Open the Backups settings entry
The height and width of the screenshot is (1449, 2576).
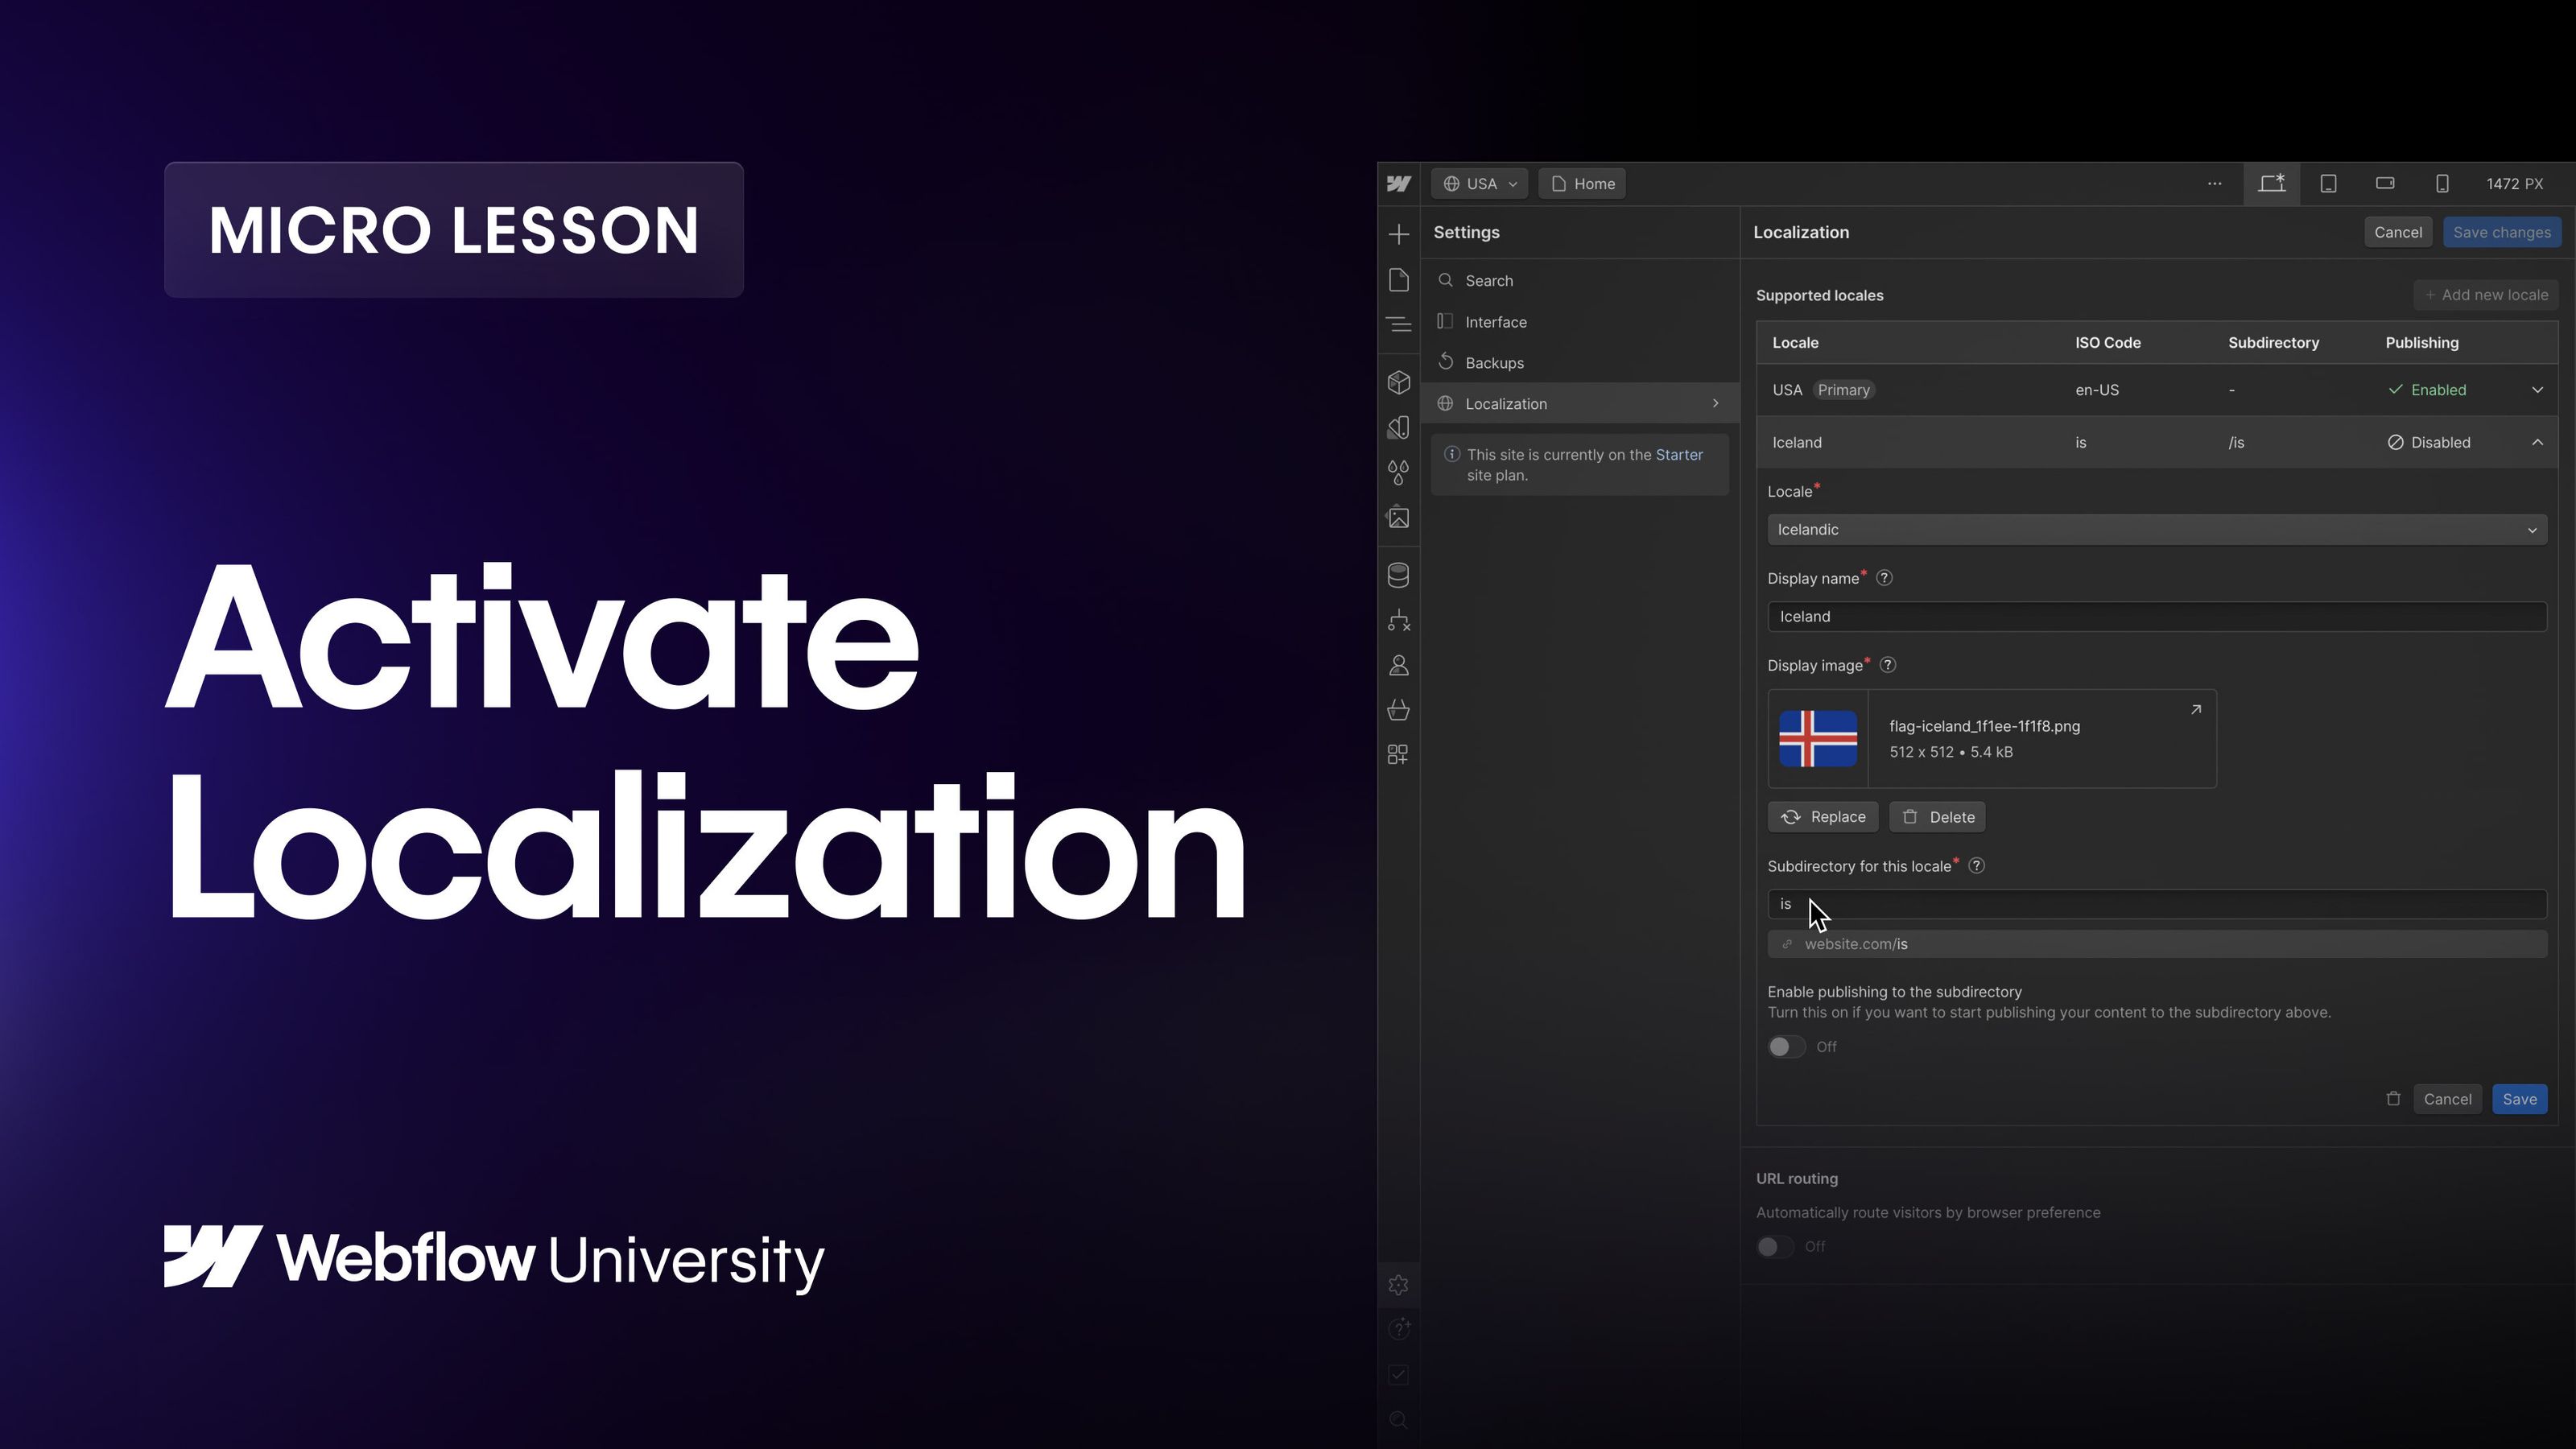(x=1494, y=362)
